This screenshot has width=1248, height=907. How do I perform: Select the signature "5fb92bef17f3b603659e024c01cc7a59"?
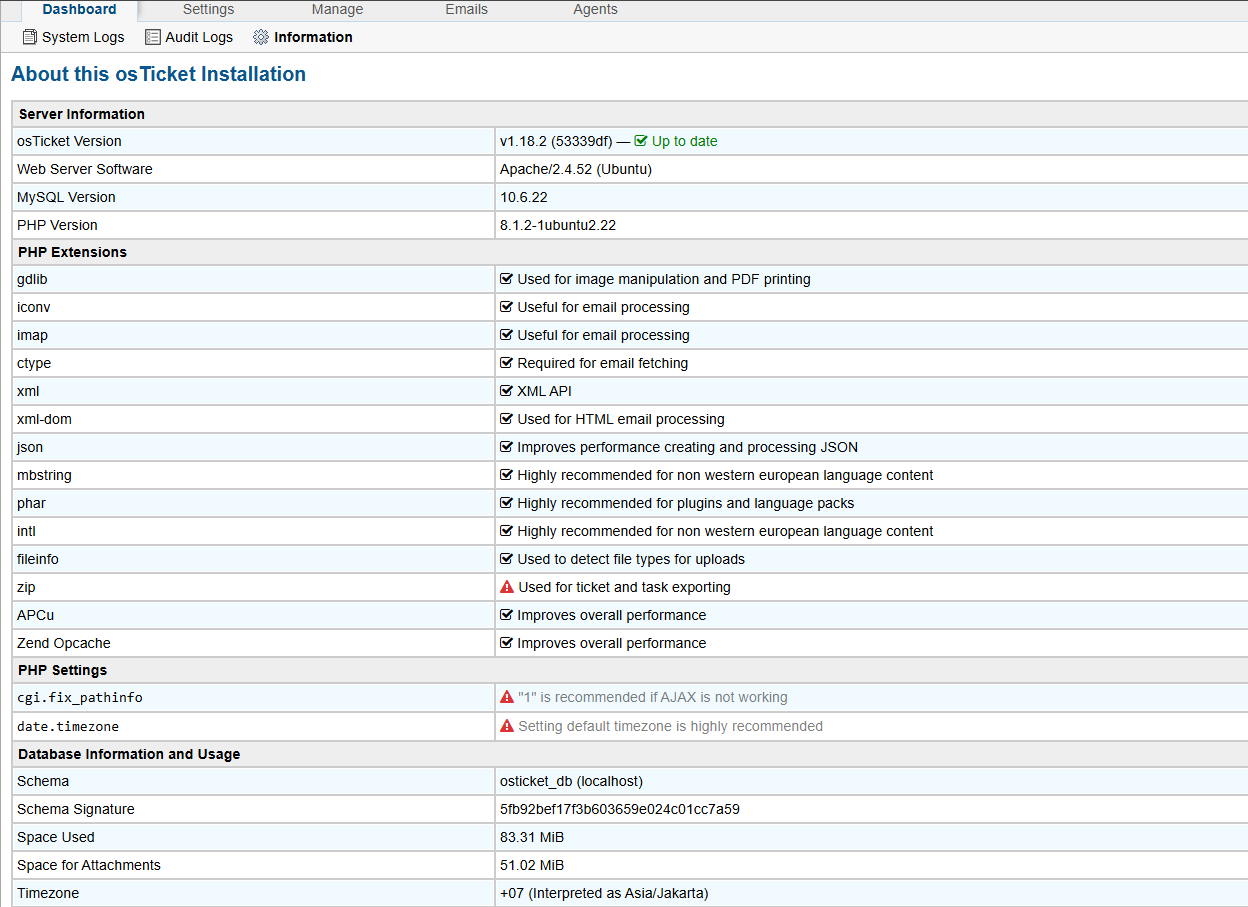(x=620, y=809)
